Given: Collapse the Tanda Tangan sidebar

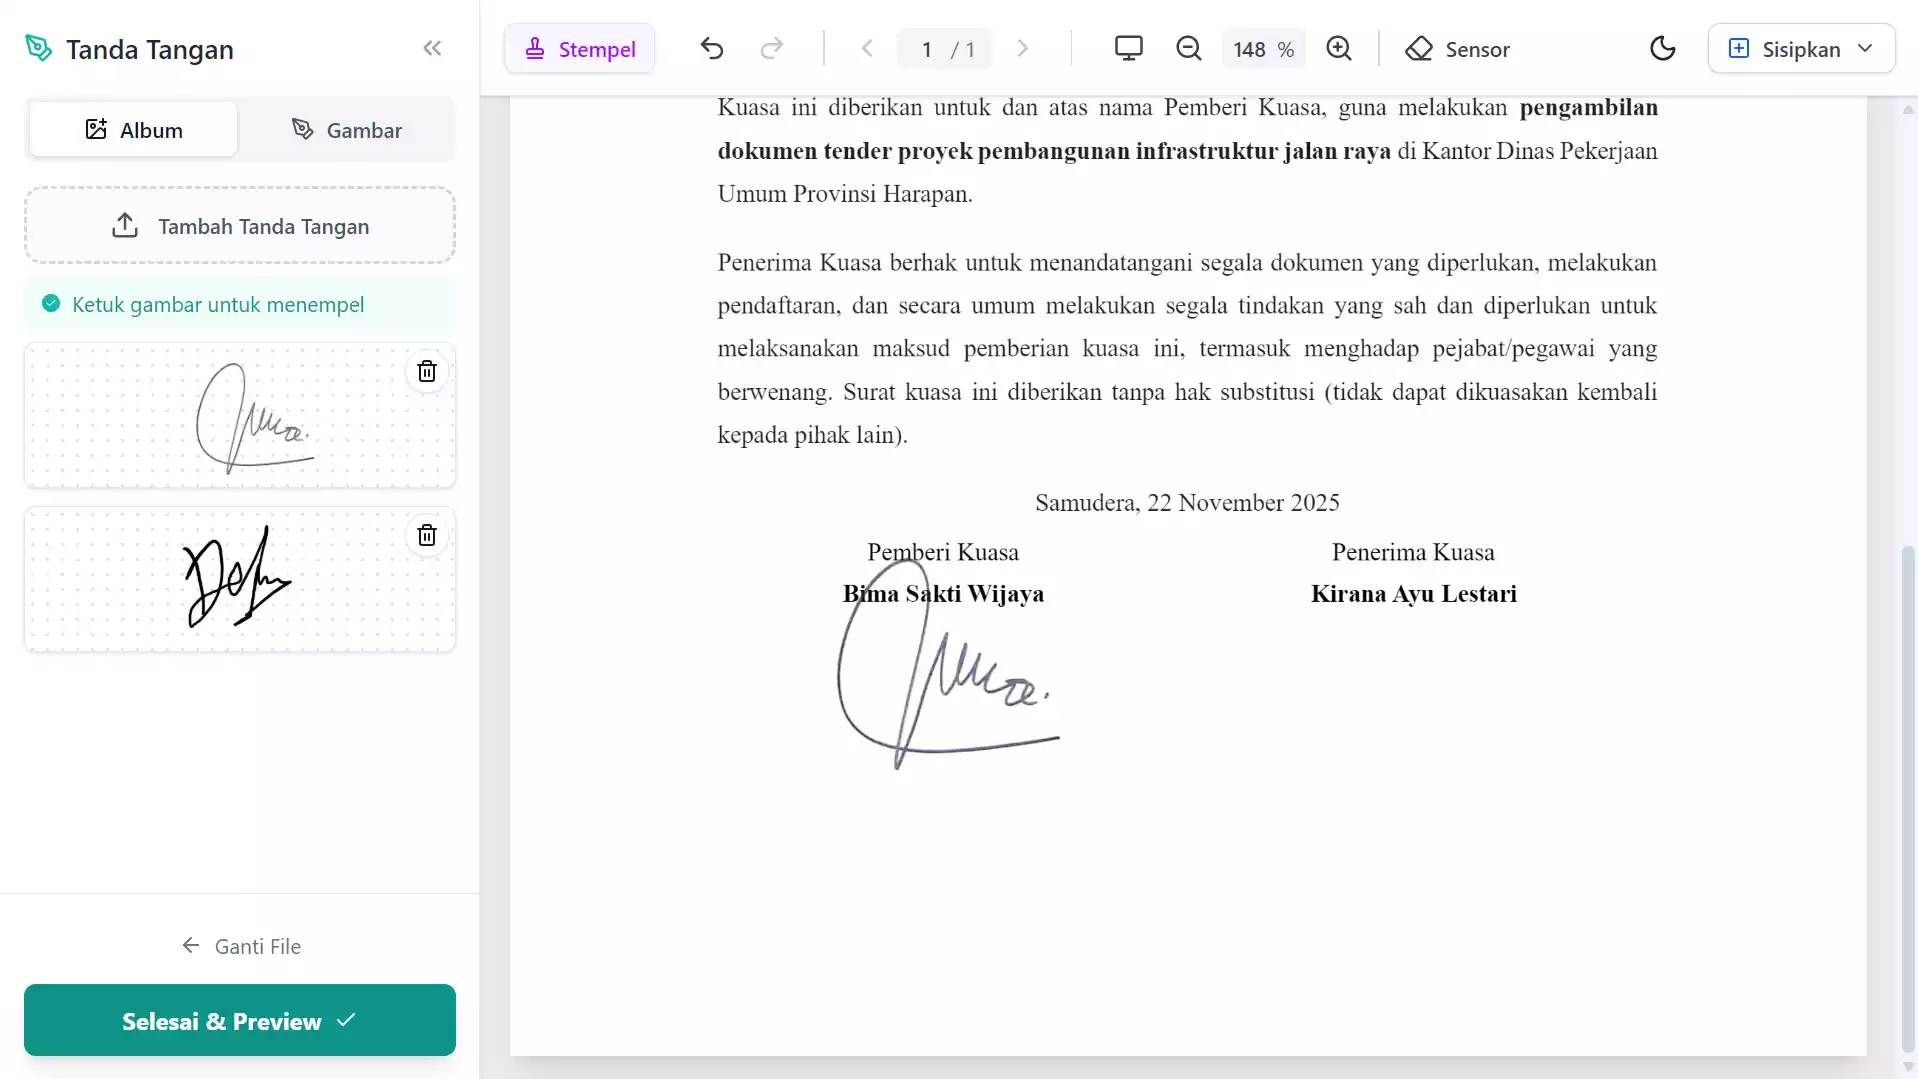Looking at the screenshot, I should click(432, 49).
